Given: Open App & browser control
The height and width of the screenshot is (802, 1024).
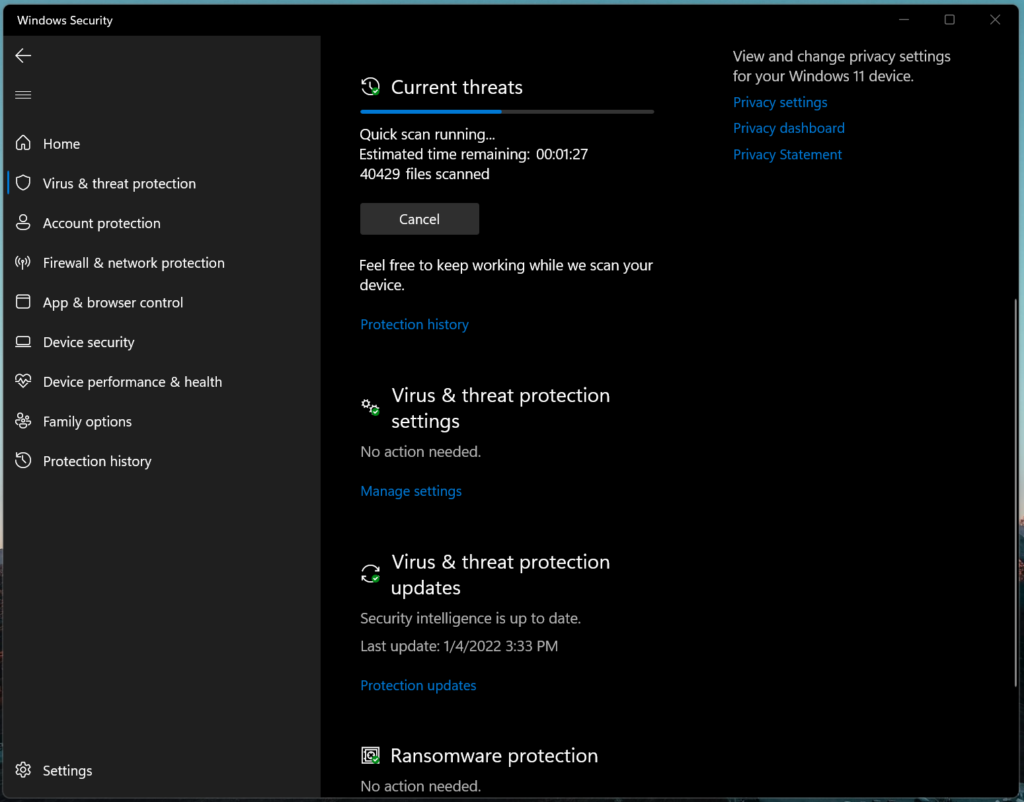Looking at the screenshot, I should point(164,302).
